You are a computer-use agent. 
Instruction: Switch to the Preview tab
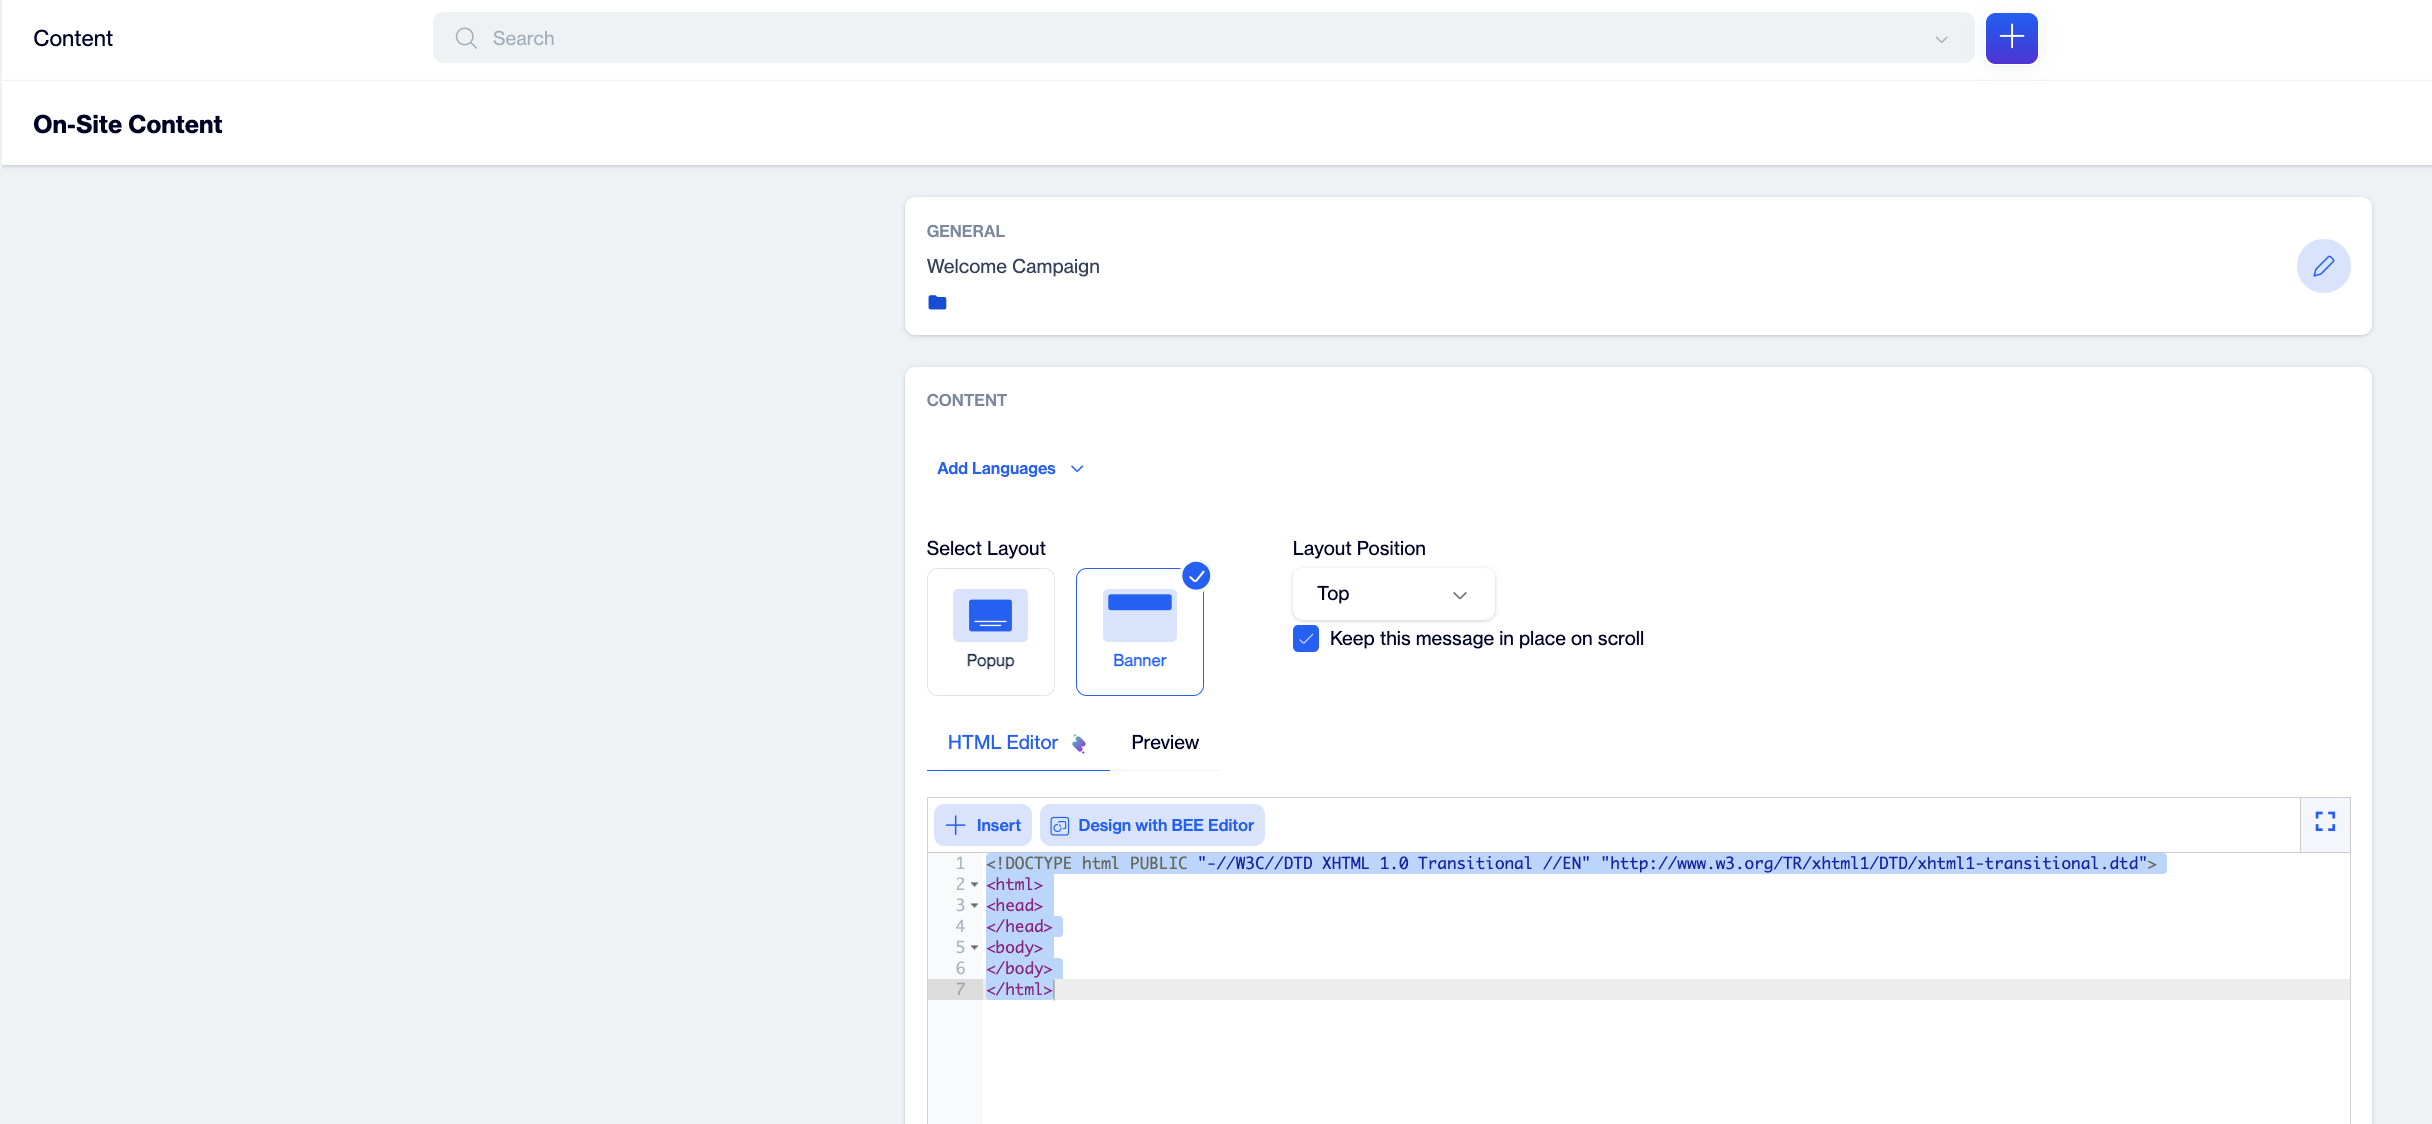(1164, 742)
